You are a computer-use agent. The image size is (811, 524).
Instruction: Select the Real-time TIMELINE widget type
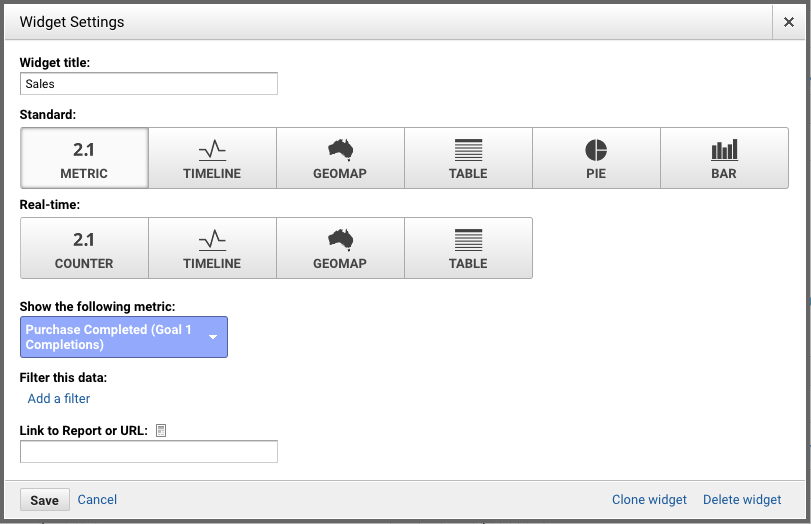click(212, 248)
